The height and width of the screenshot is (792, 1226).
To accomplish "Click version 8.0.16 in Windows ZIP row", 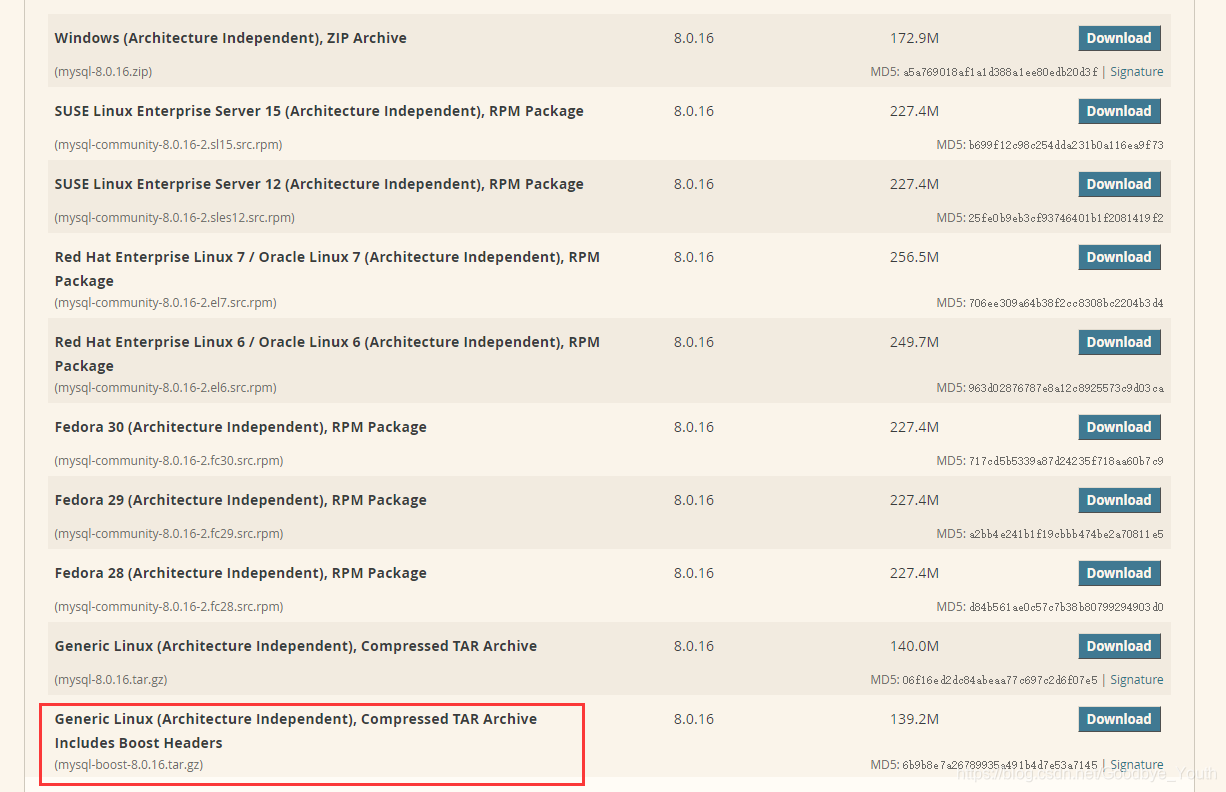I will click(694, 38).
